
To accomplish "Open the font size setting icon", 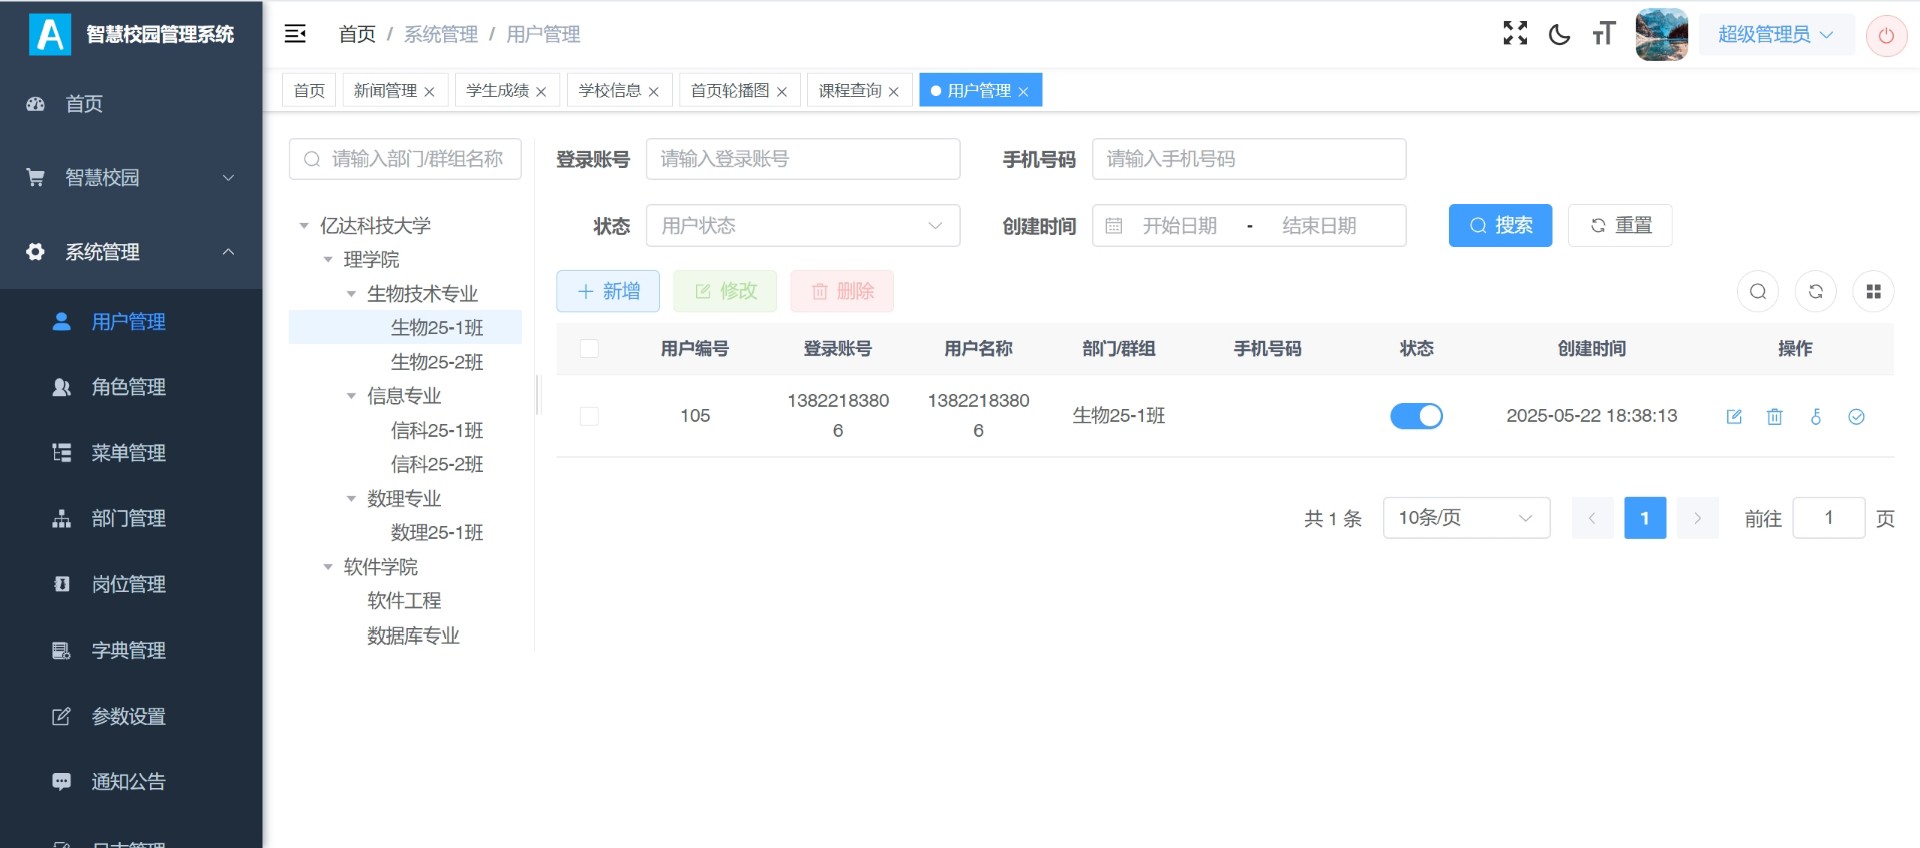I will (x=1603, y=34).
